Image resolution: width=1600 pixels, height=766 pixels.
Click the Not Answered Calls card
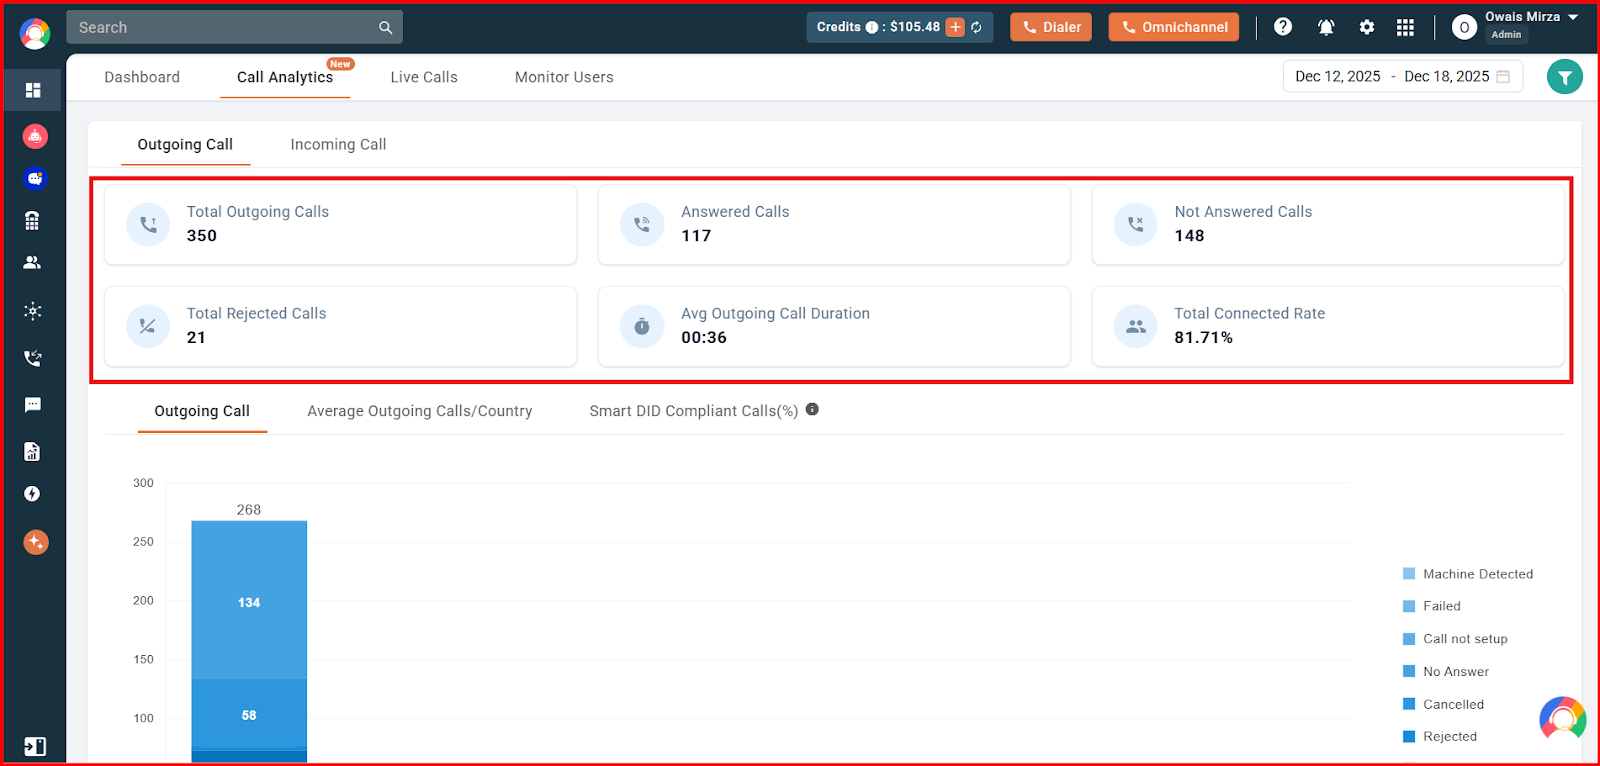click(x=1328, y=224)
